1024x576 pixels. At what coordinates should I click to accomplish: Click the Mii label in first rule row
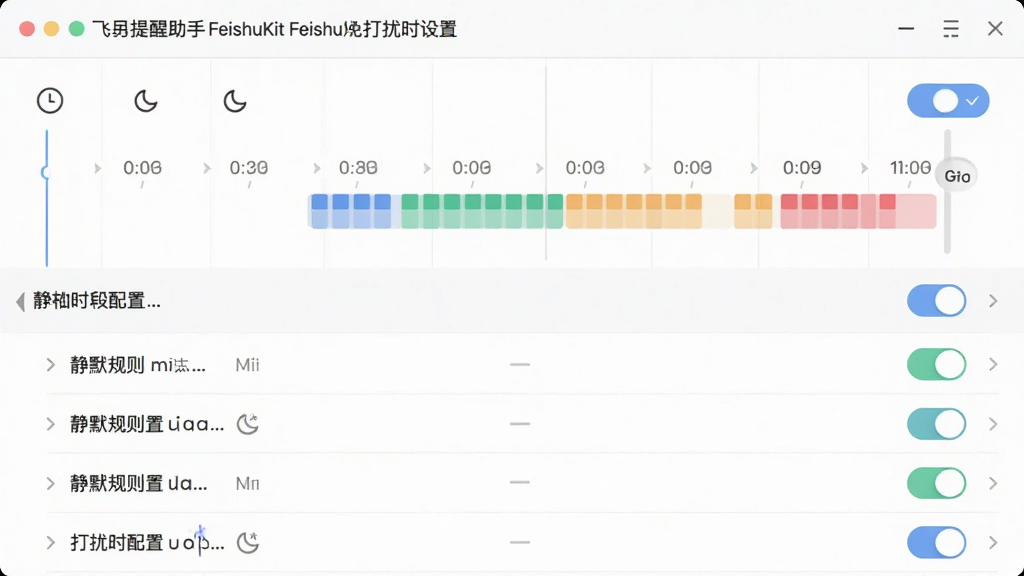click(x=248, y=365)
